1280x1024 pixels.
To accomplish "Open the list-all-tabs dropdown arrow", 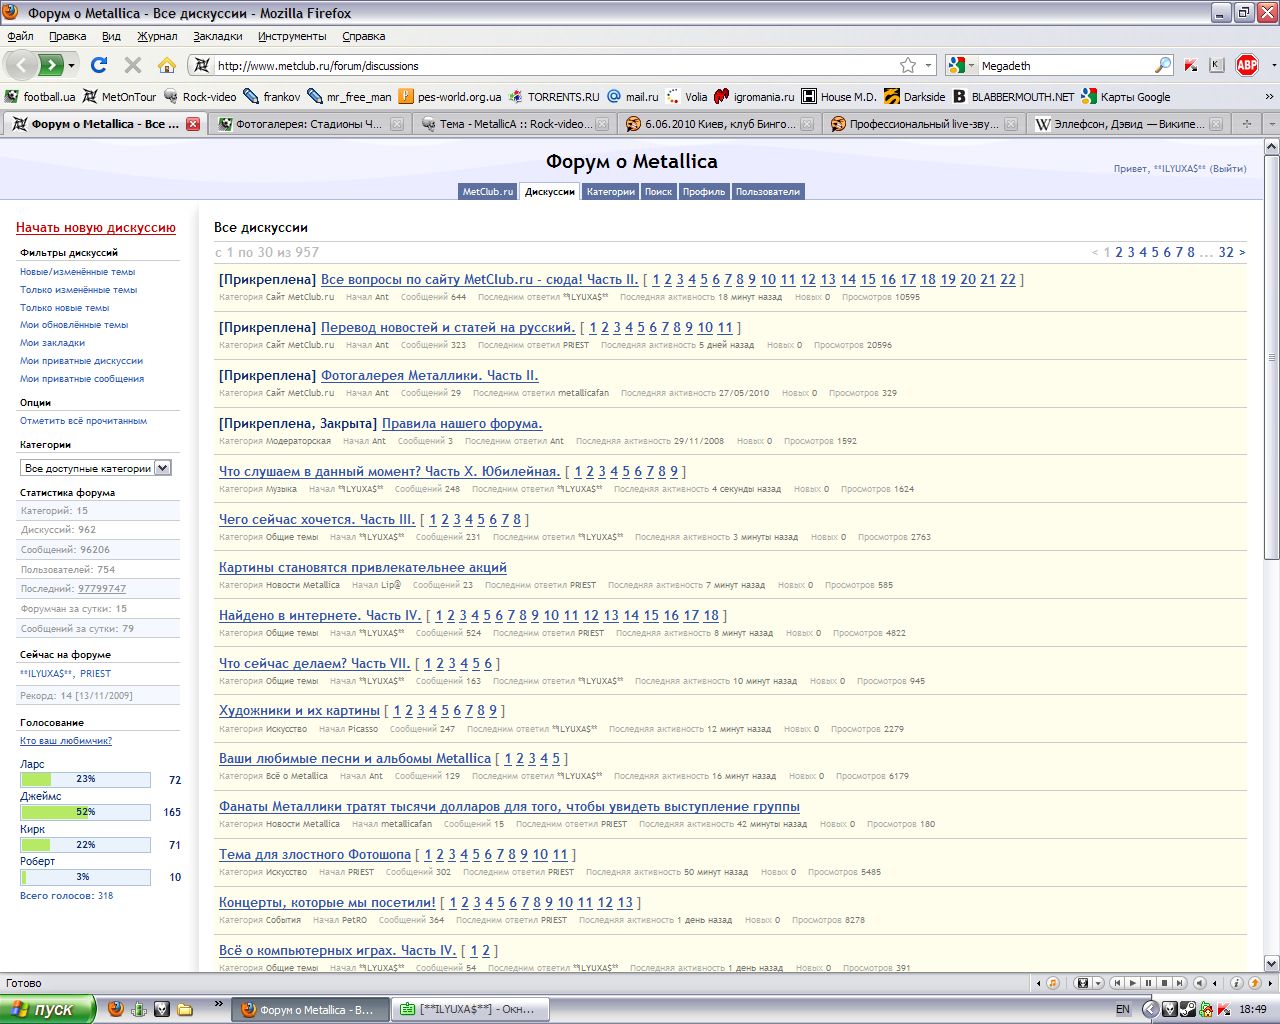I will pyautogui.click(x=1270, y=124).
